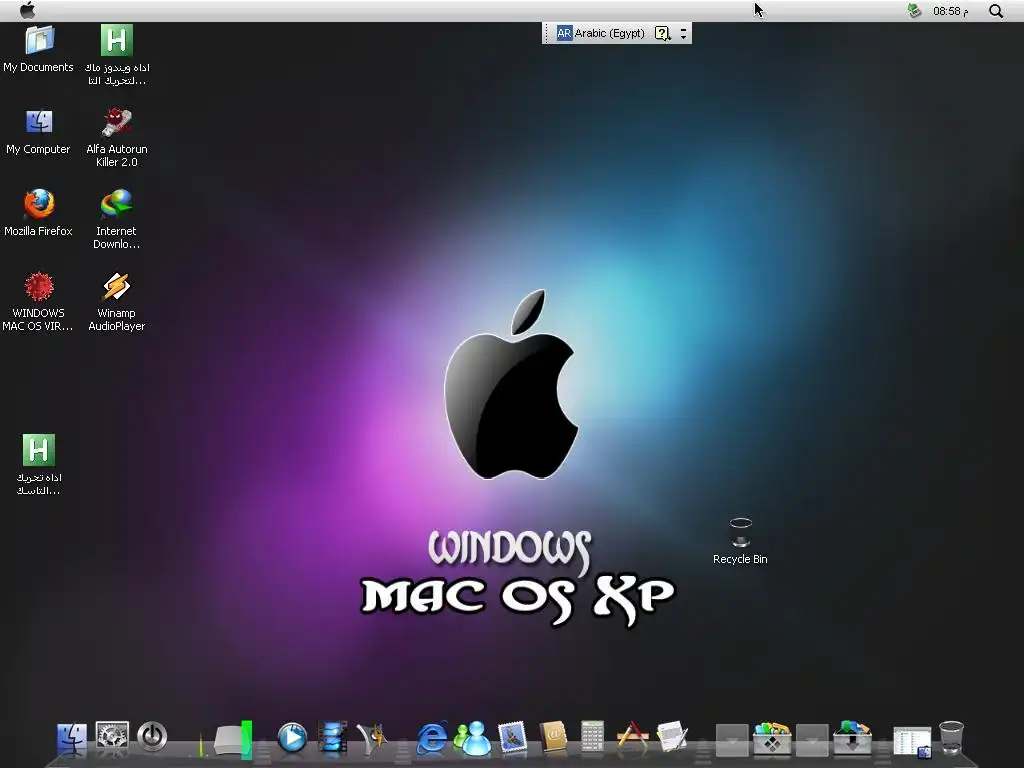Open Winamp lightning icon in dock
This screenshot has width=1024, height=768.
(x=372, y=738)
